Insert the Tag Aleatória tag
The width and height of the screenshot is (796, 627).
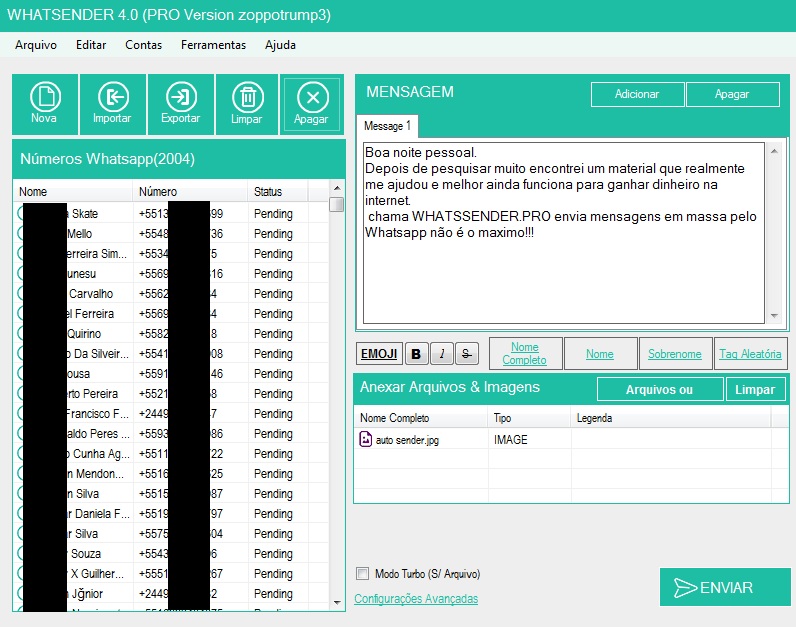(752, 354)
